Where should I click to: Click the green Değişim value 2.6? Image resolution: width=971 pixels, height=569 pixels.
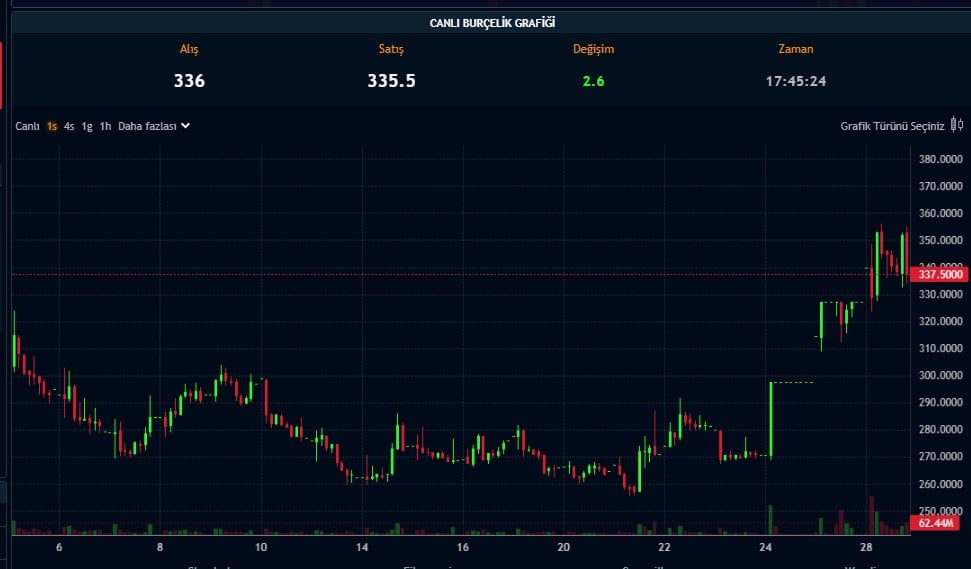point(593,81)
